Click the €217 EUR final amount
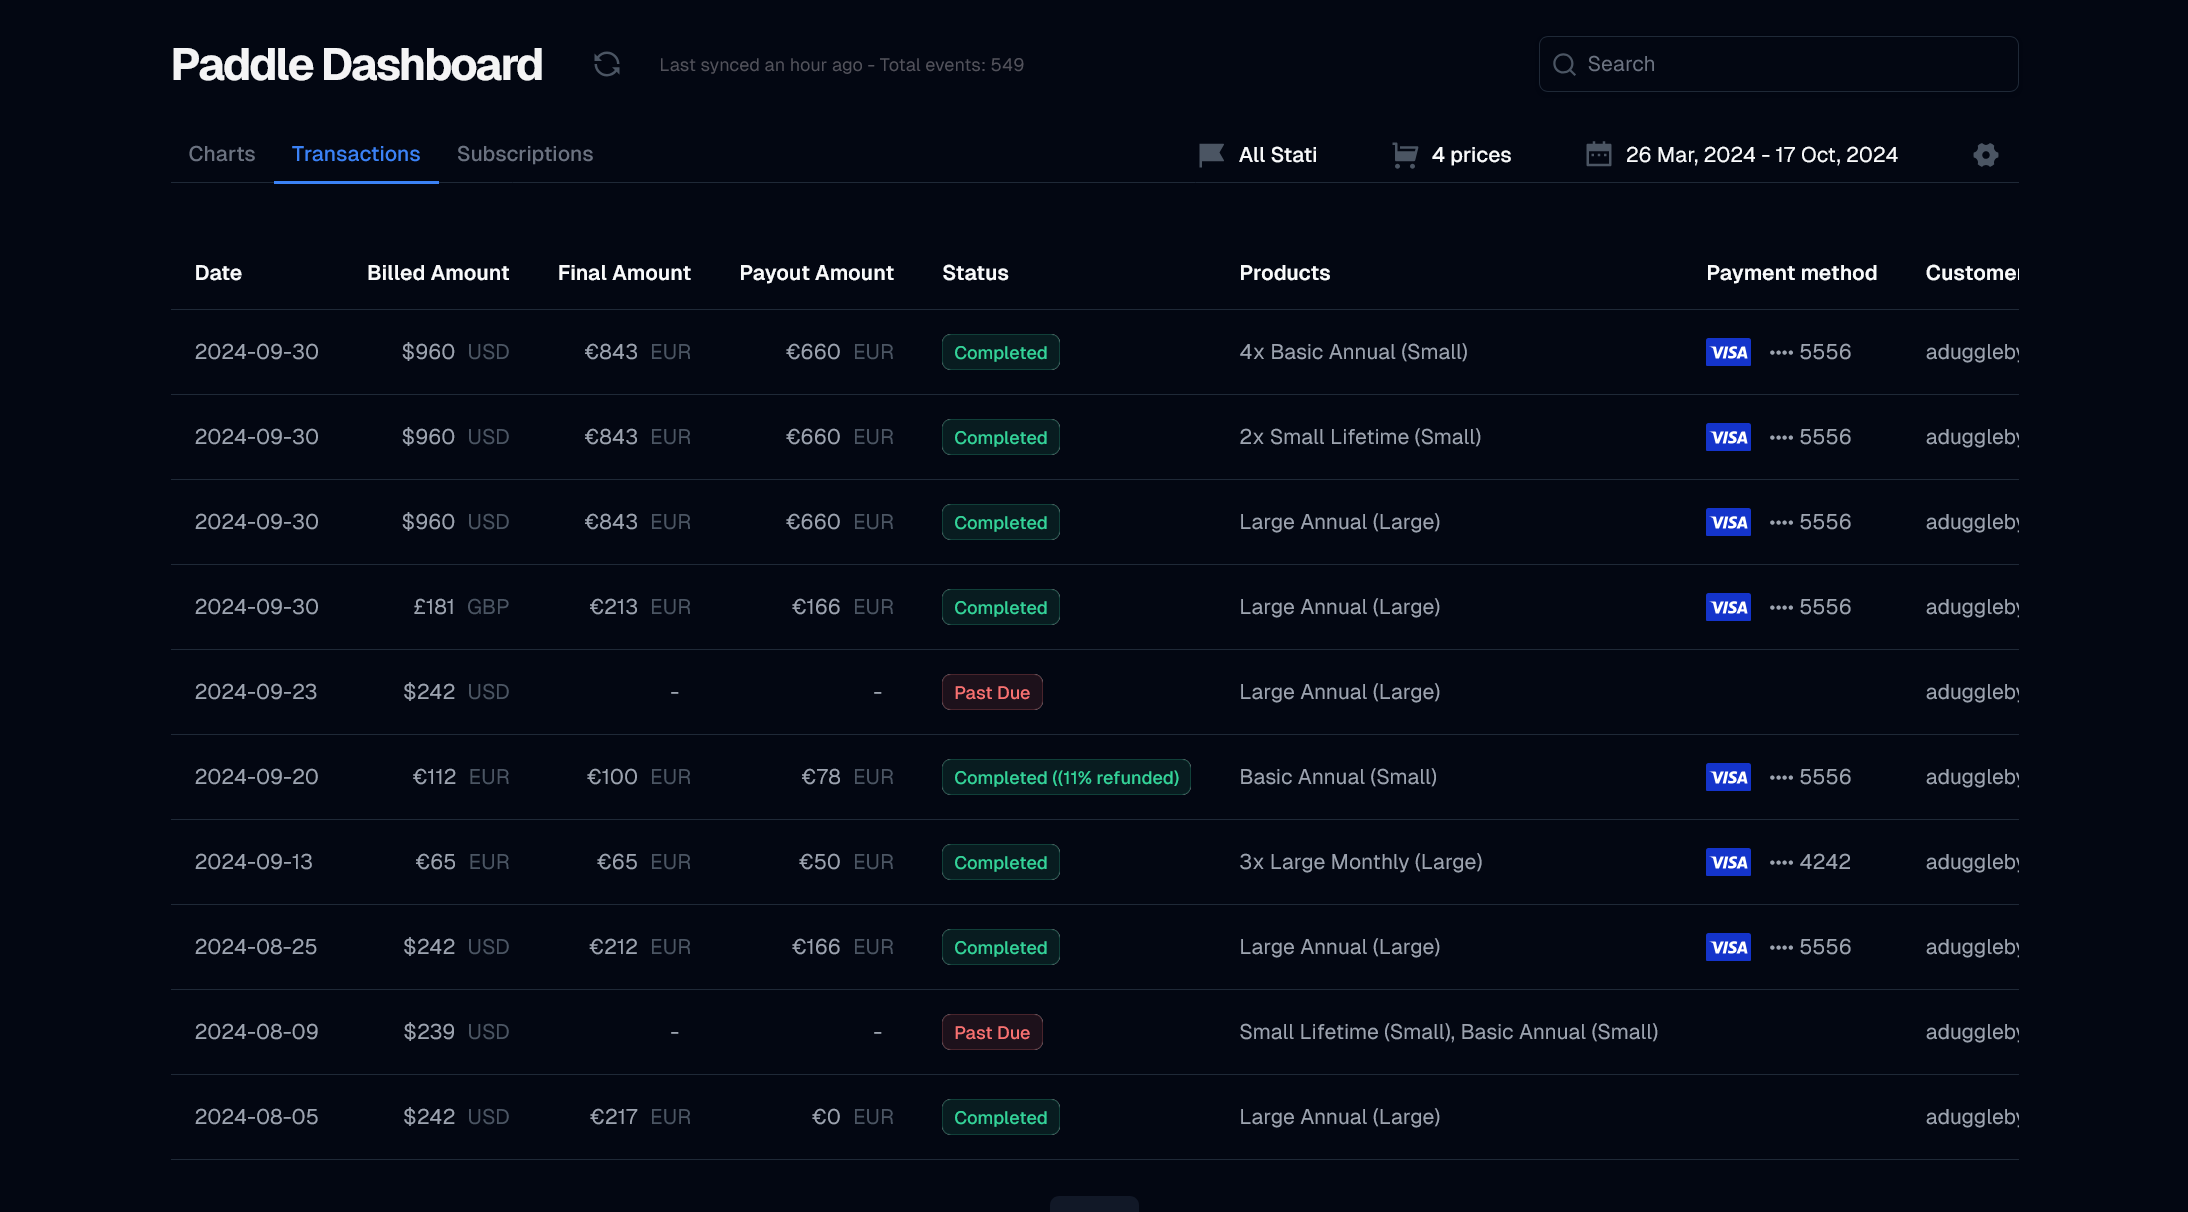The width and height of the screenshot is (2188, 1212). 640,1117
